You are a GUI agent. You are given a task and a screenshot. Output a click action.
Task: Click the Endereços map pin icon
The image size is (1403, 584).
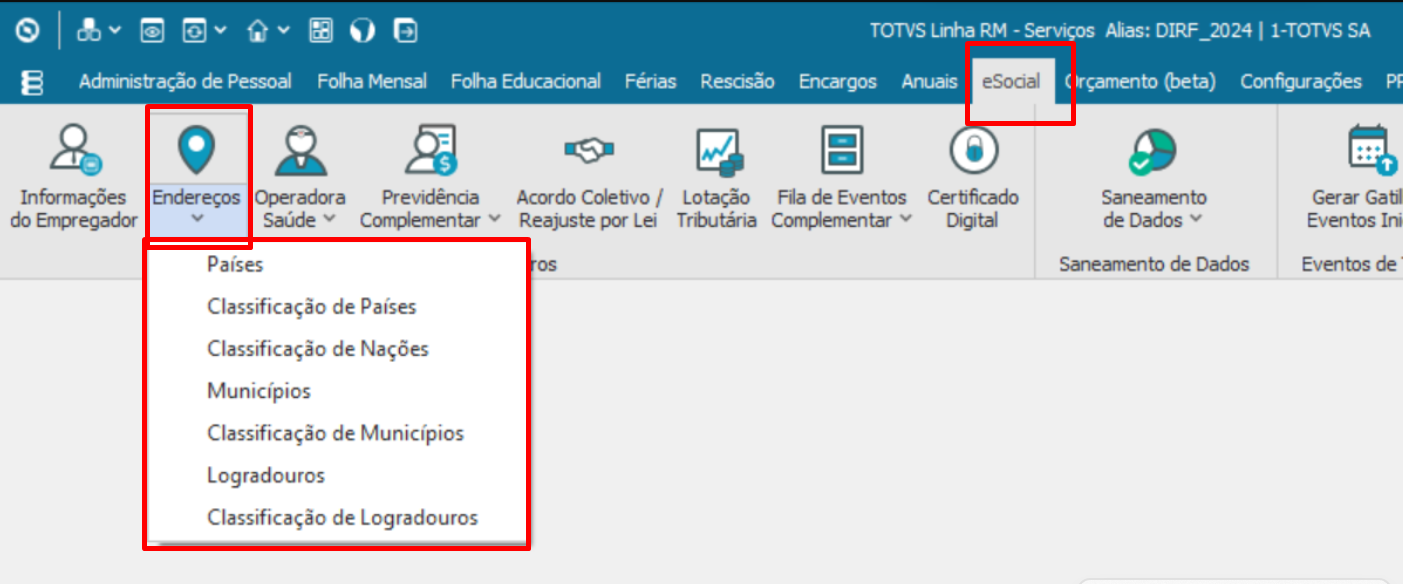coord(196,150)
